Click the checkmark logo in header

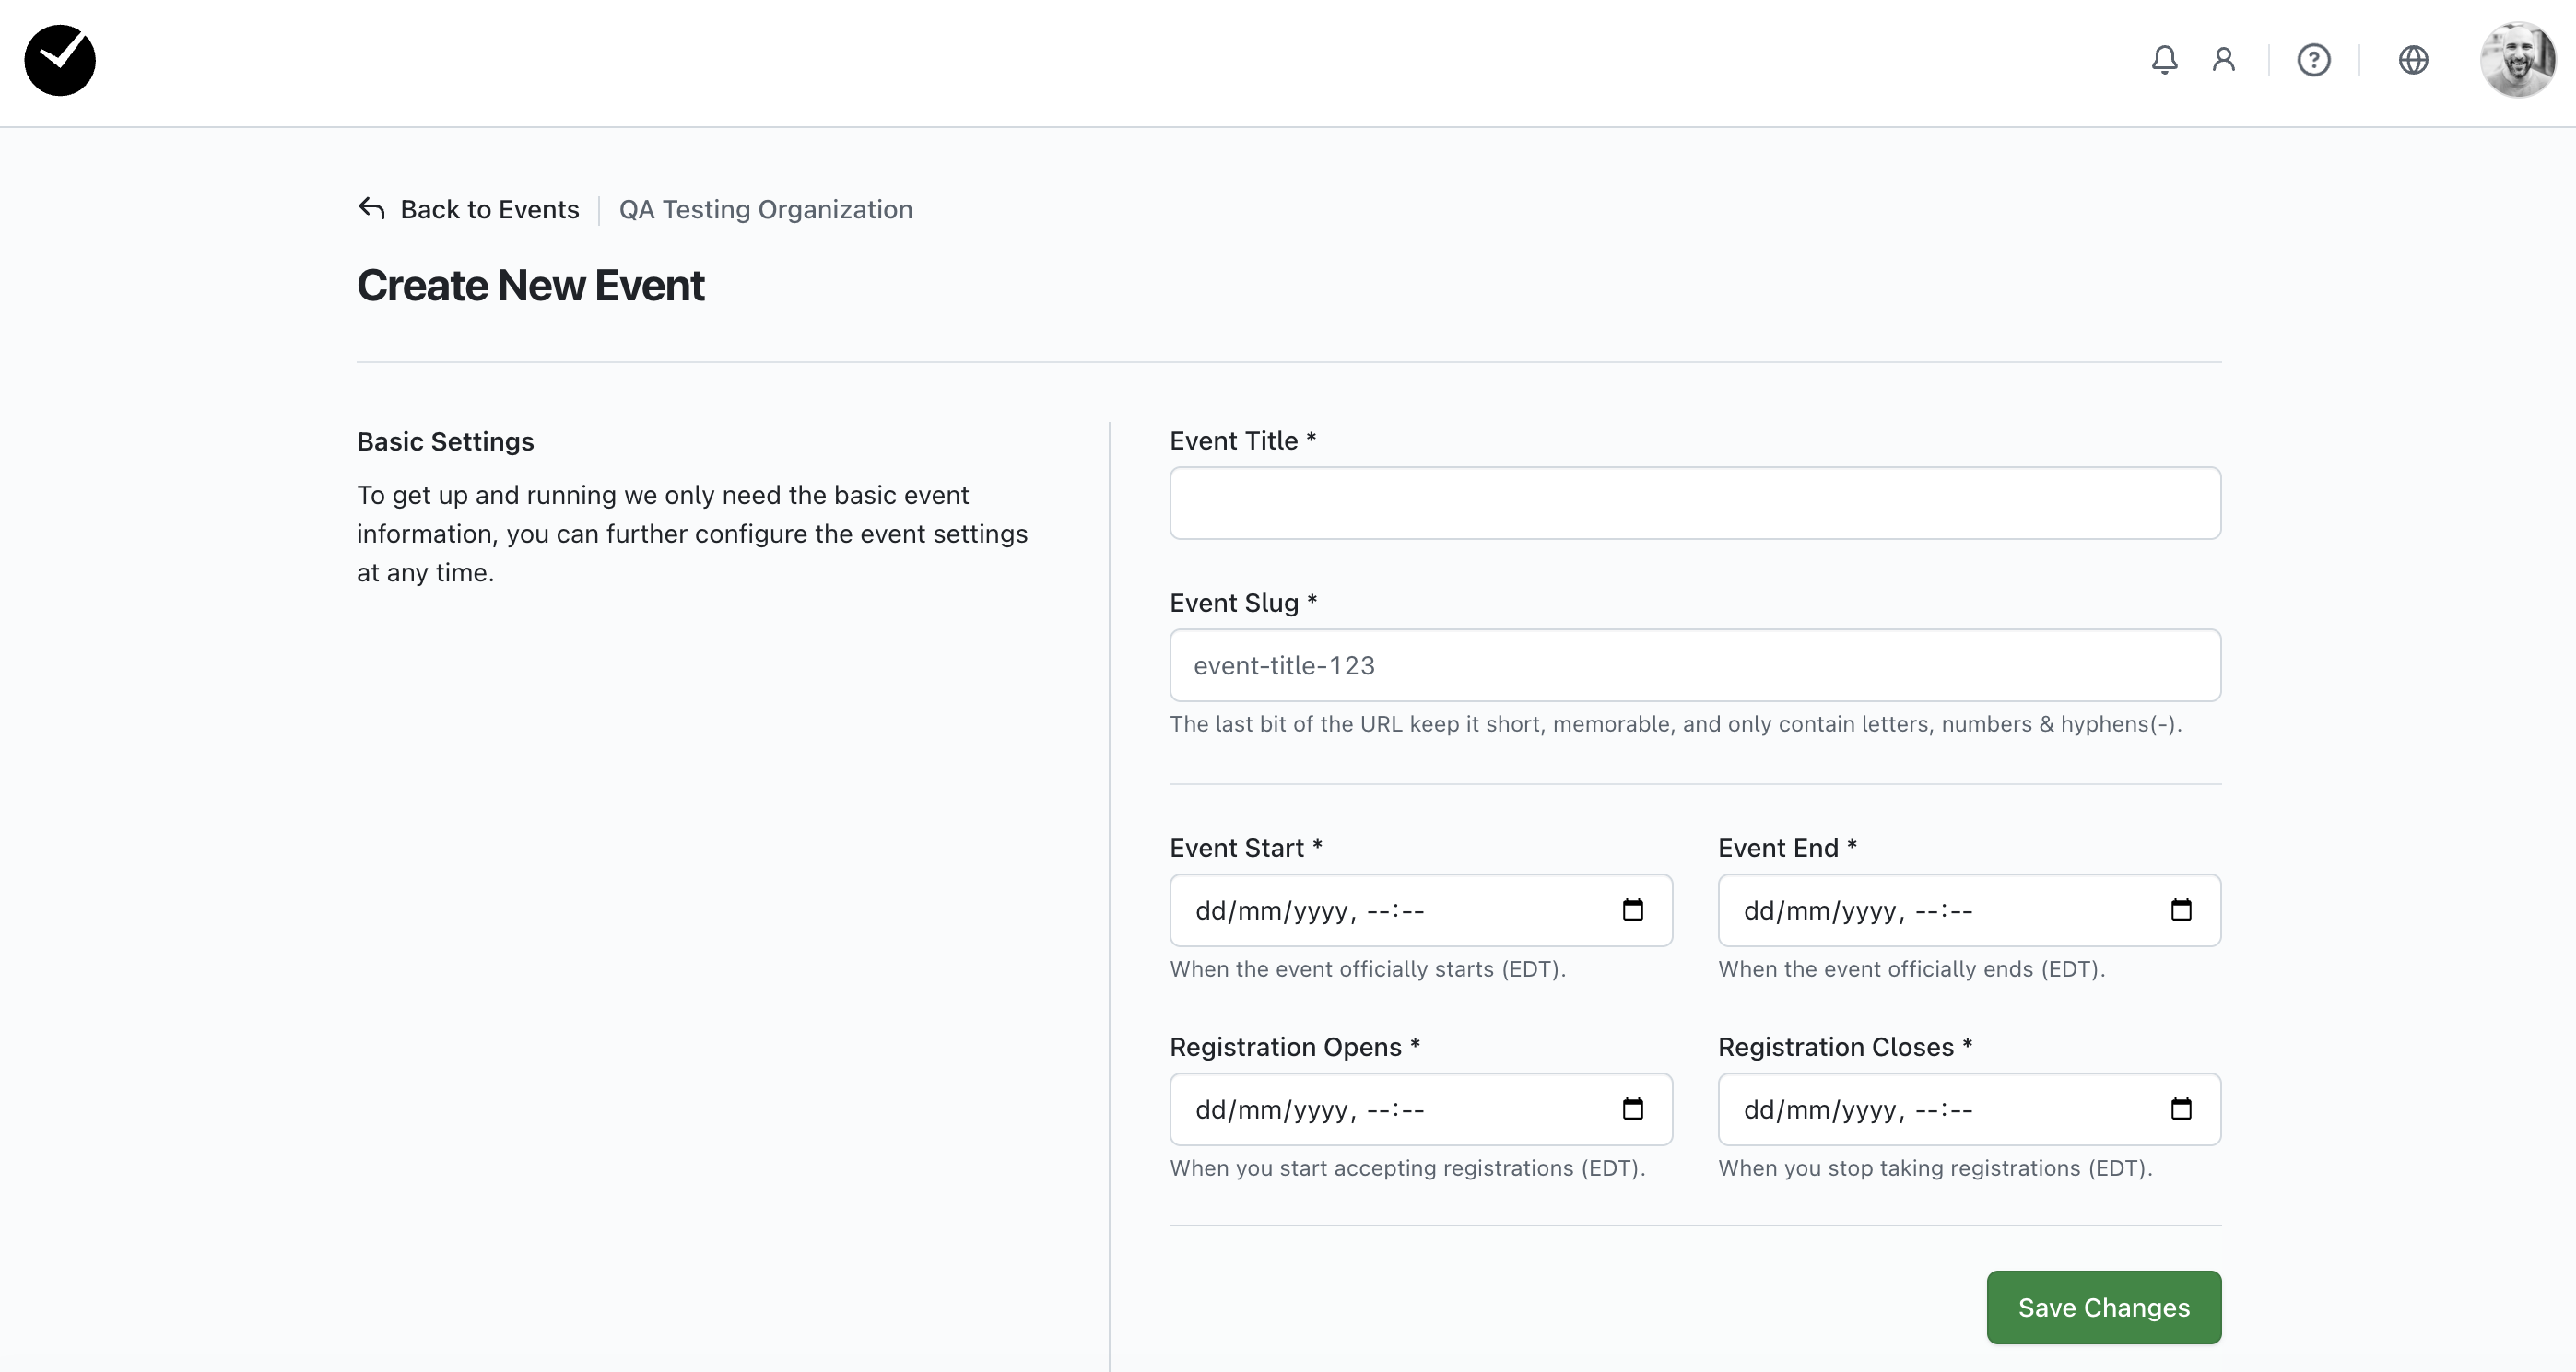pyautogui.click(x=60, y=60)
